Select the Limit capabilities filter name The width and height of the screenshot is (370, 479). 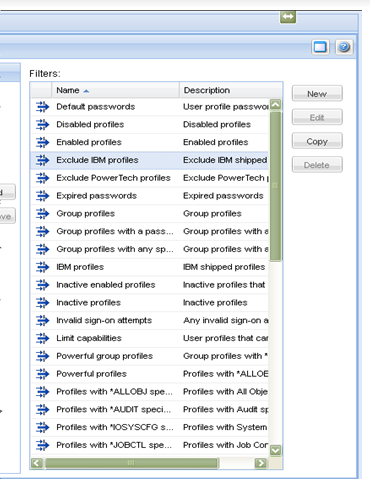[x=89, y=338]
